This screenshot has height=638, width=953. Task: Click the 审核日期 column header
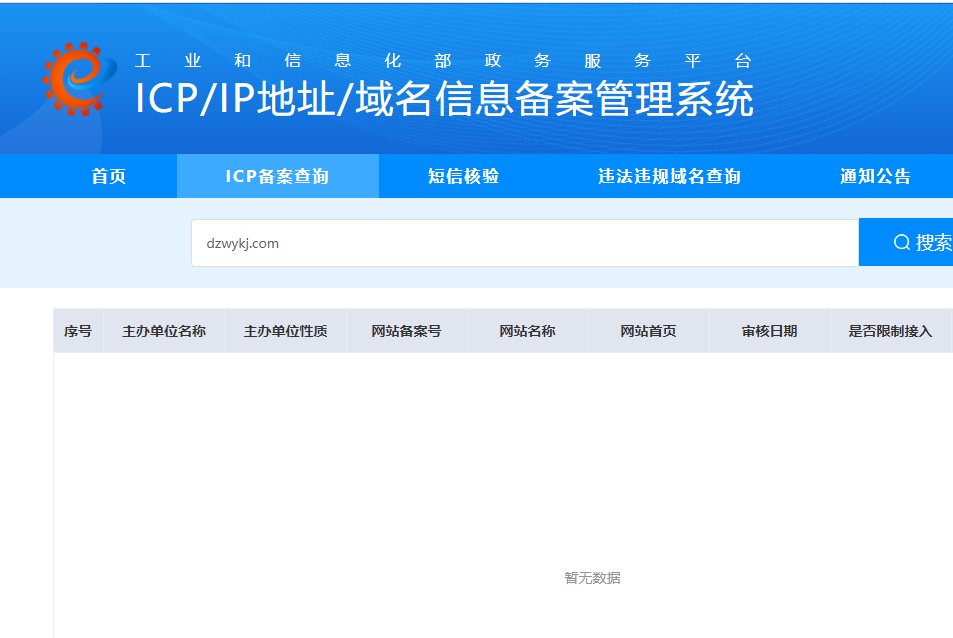click(769, 331)
